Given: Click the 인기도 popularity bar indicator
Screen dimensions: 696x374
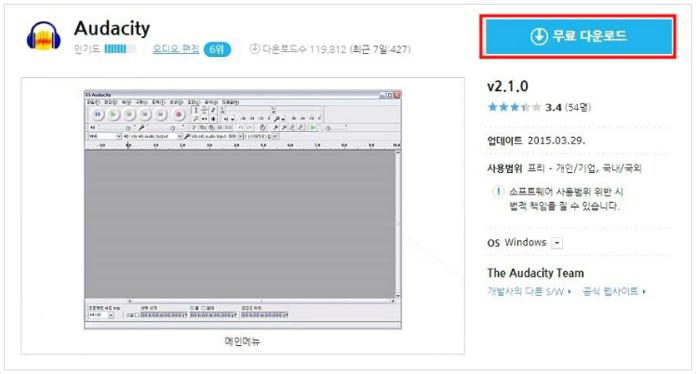Looking at the screenshot, I should tap(119, 49).
